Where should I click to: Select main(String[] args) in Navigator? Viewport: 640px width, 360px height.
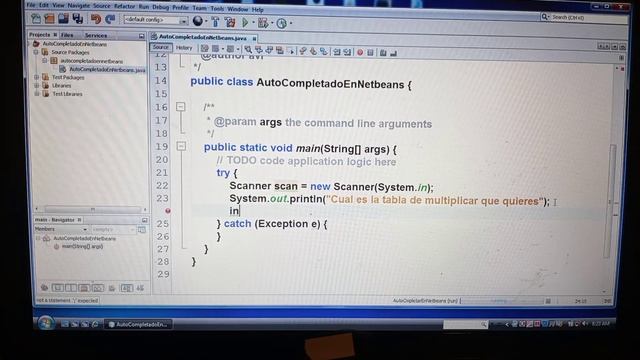82,247
